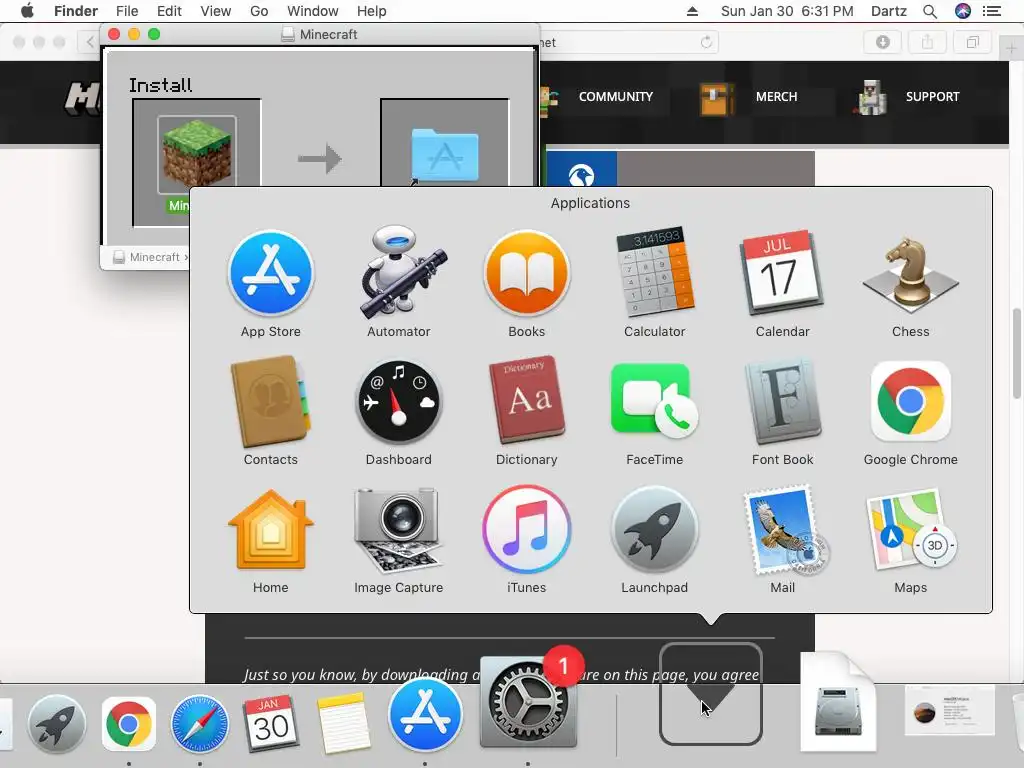
Task: Open the File menu
Action: (127, 11)
